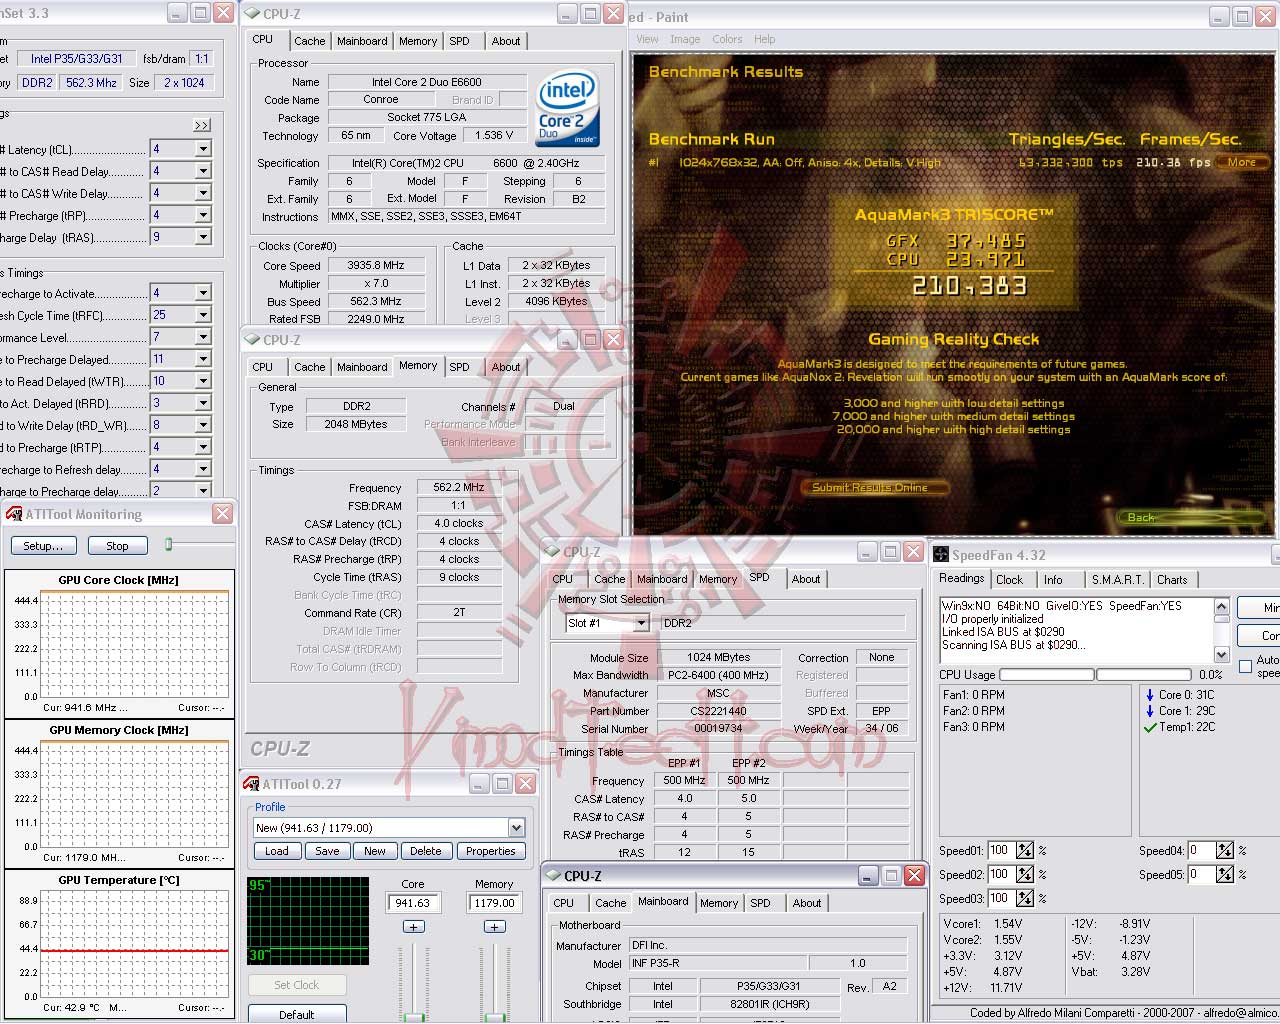This screenshot has width=1280, height=1024.
Task: Click the ATITool Core clock slider thumb
Action: click(x=413, y=1018)
